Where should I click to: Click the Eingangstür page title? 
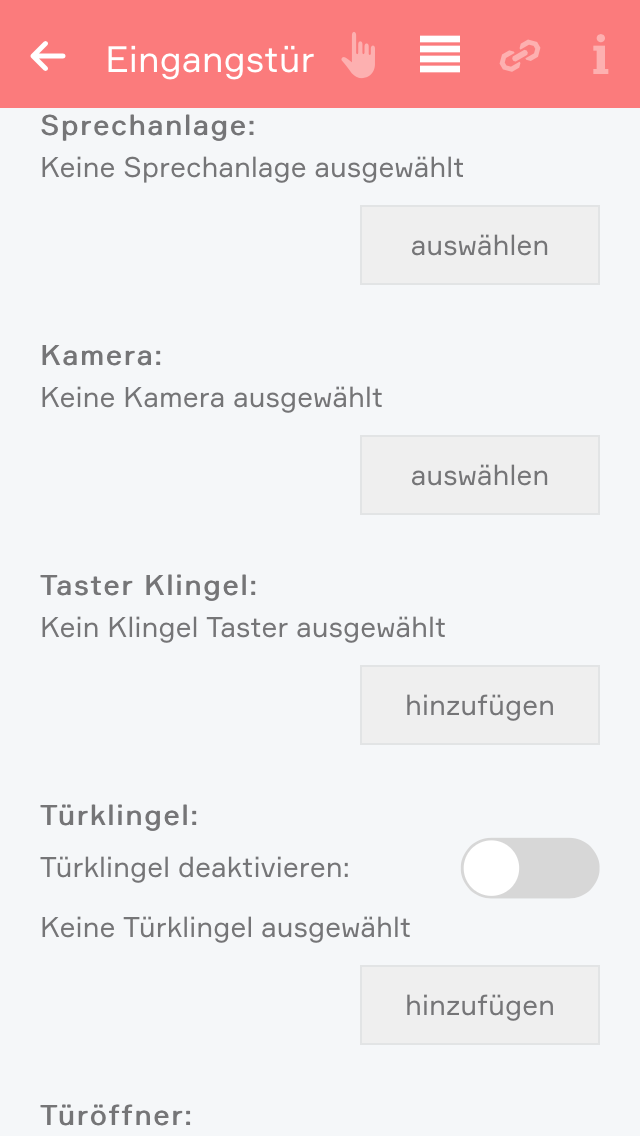point(210,60)
